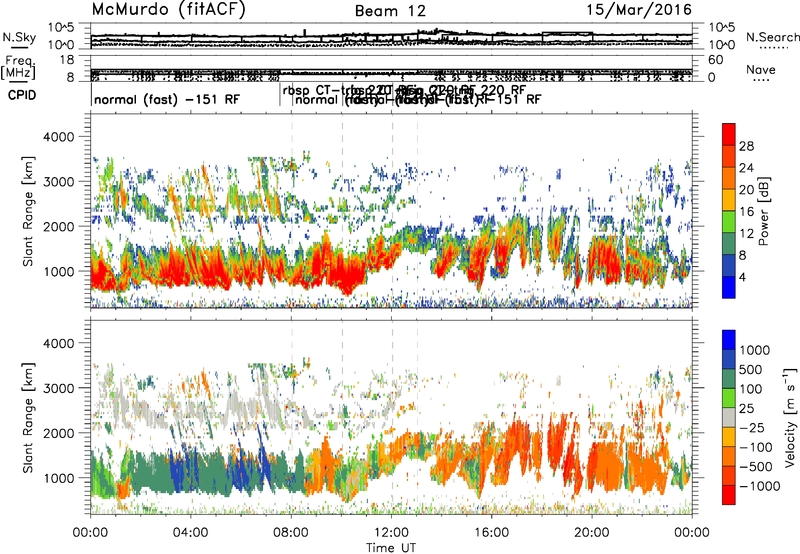
Task: Click the 2000 km tick on the velocity panel
Action: point(61,433)
